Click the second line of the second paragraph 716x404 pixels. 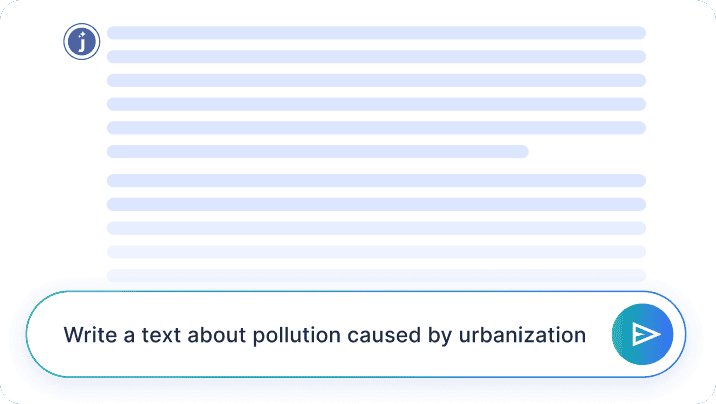[376, 204]
